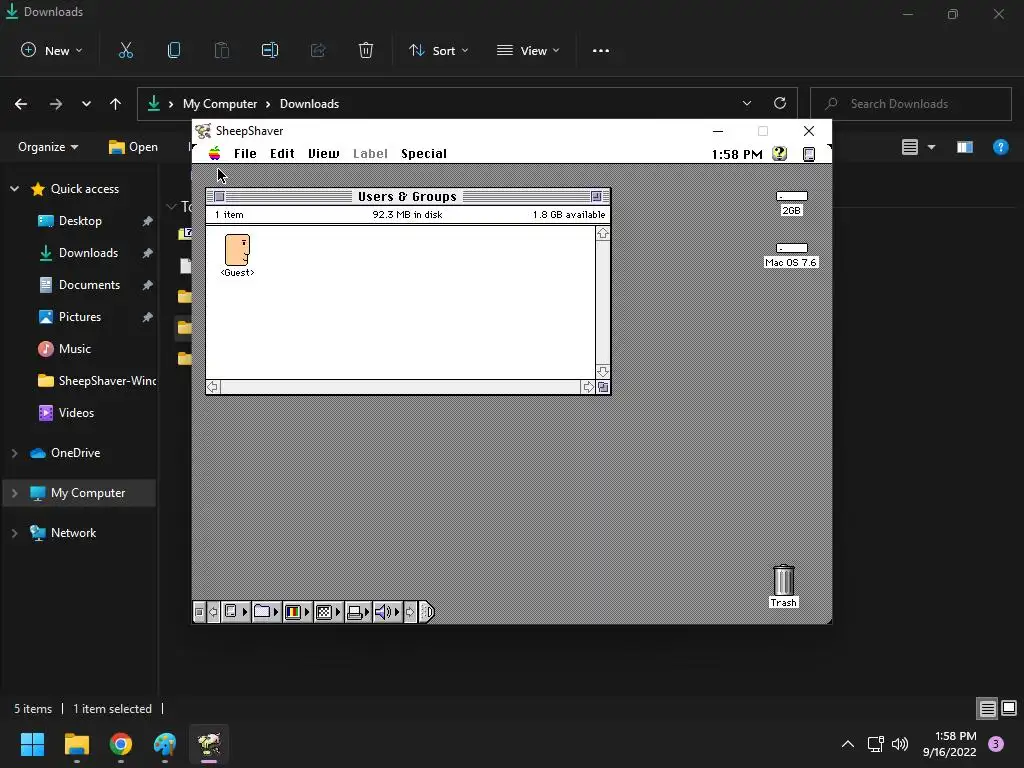The width and height of the screenshot is (1024, 768).
Task: Click the 1:58 PM menu bar clock
Action: coord(737,154)
